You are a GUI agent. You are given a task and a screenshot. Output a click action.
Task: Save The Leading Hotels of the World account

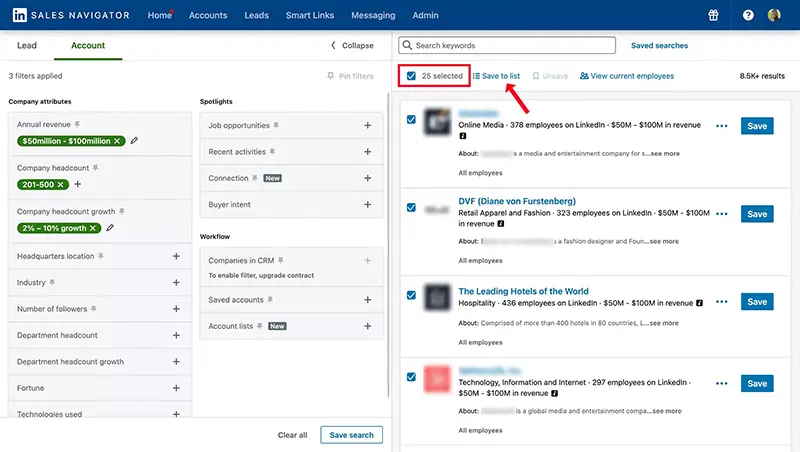click(757, 302)
